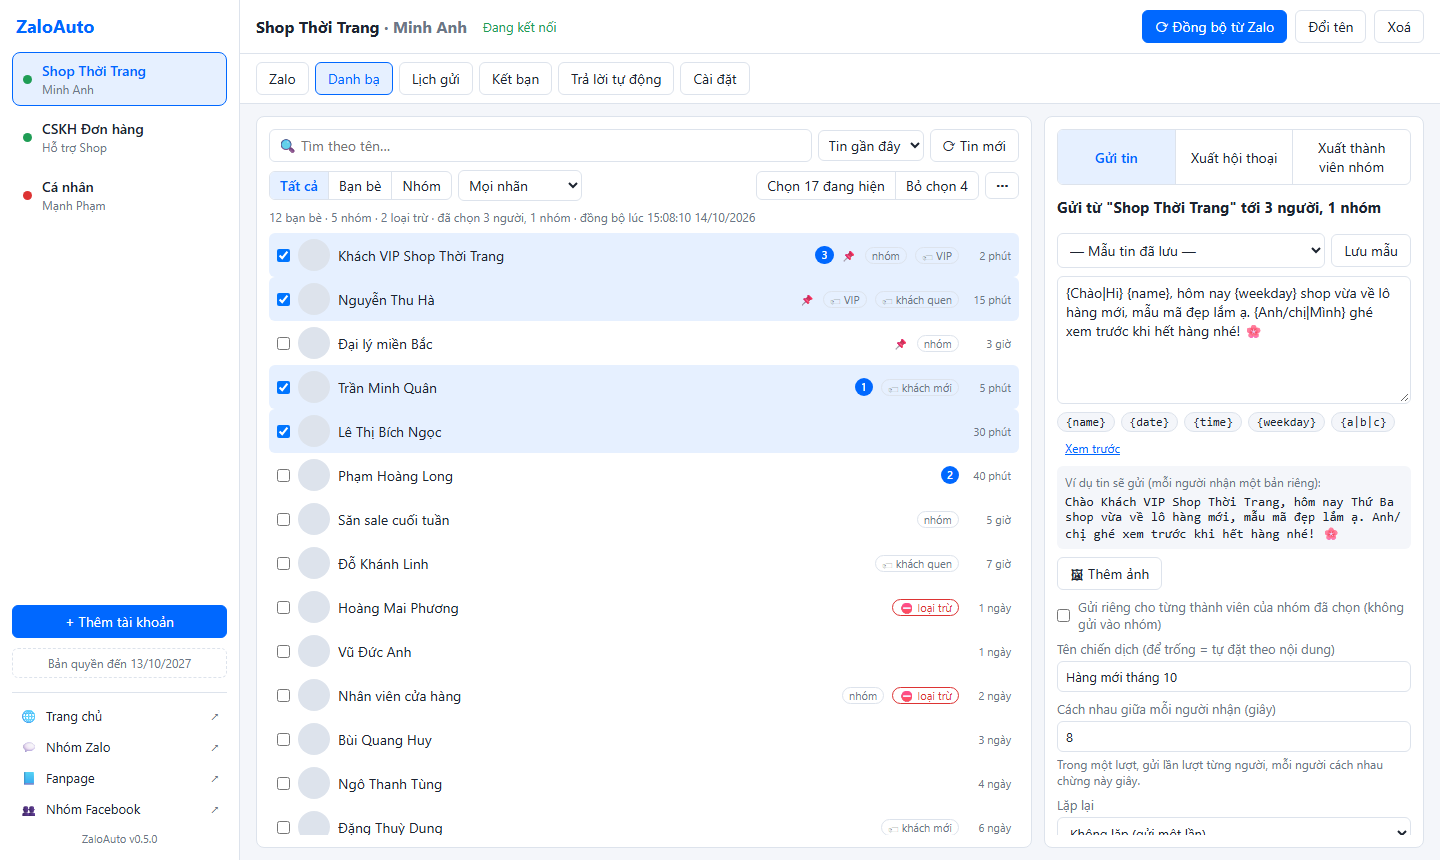1440x860 pixels.
Task: Click the loại trừ tag on Nhân viên cửa hàng
Action: click(925, 696)
